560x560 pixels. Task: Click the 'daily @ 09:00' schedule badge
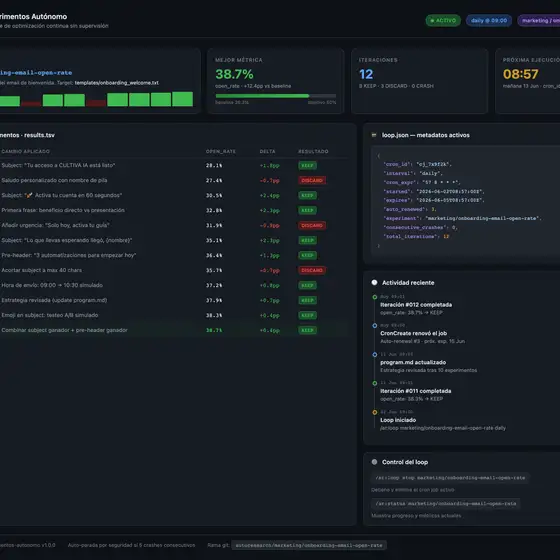point(489,20)
